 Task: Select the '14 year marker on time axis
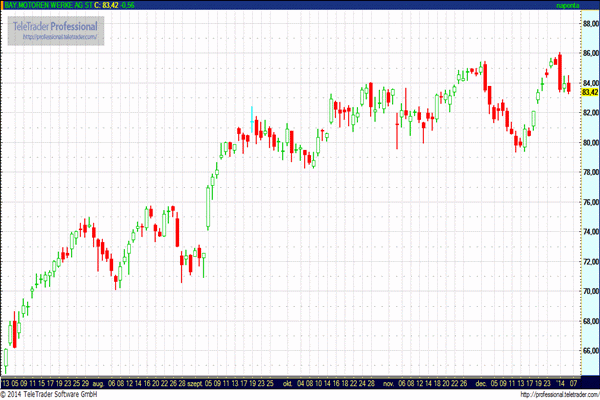560,384
